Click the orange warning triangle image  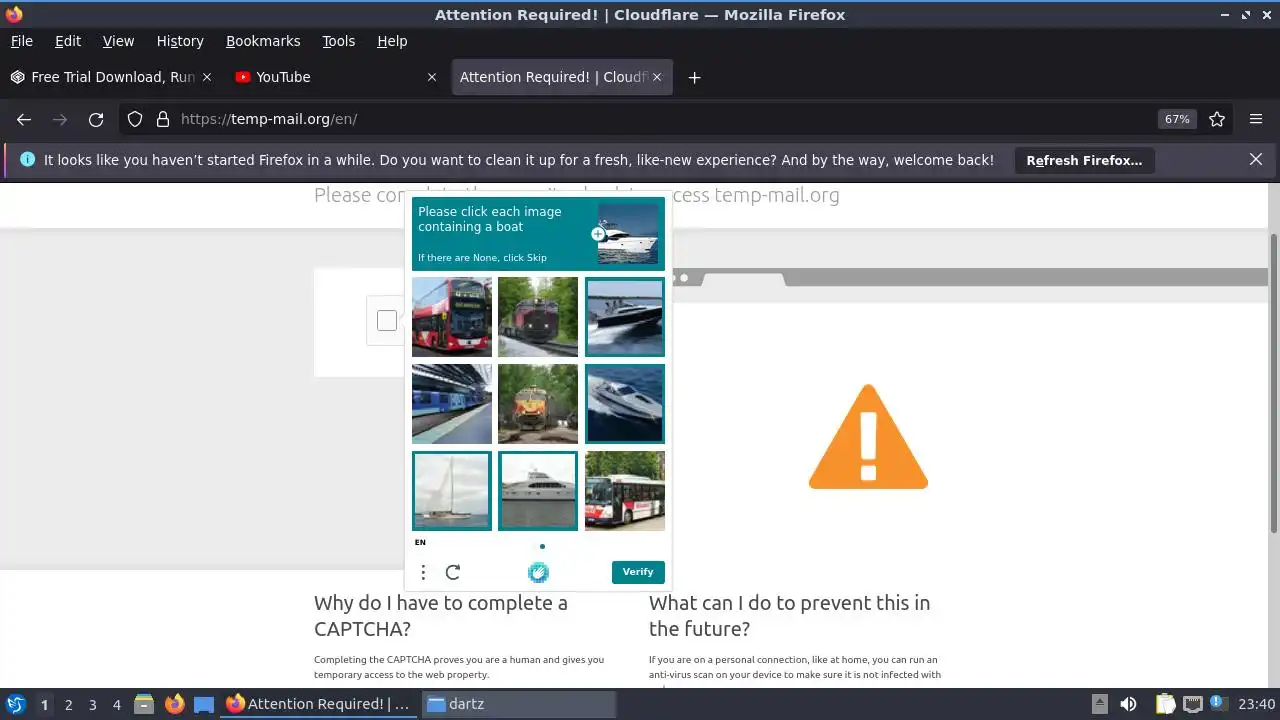tap(868, 437)
